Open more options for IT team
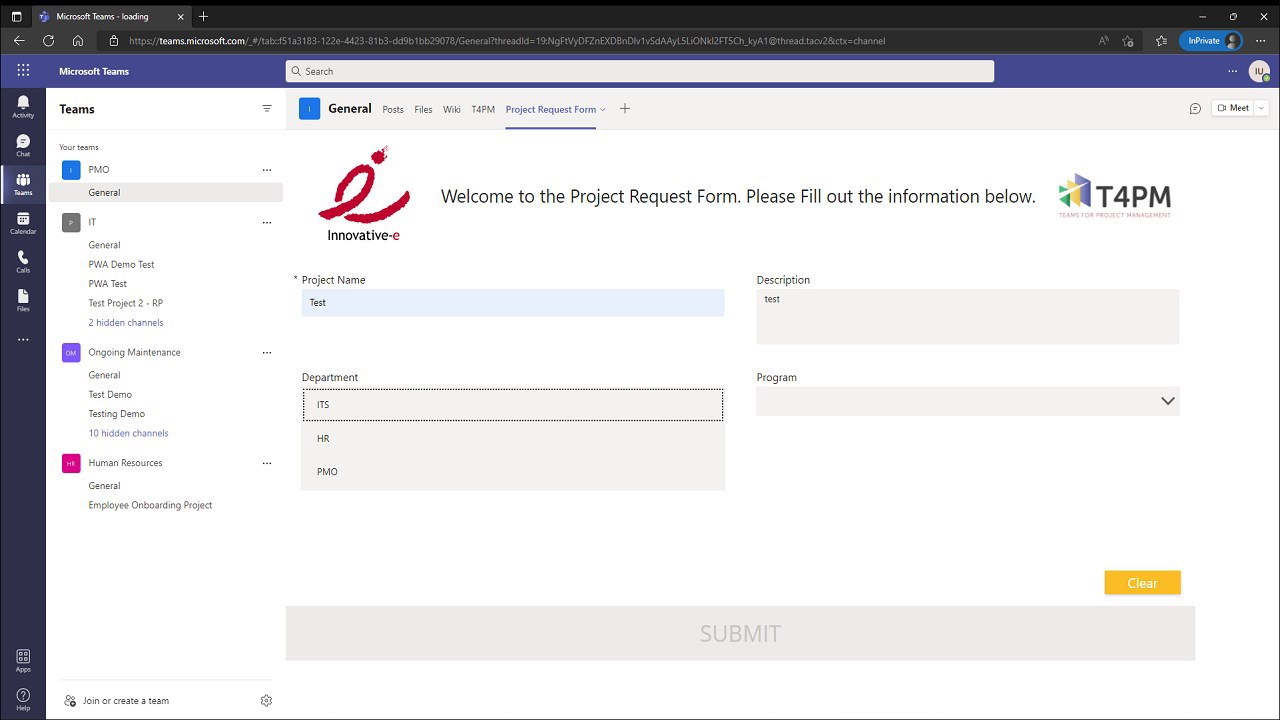 click(267, 222)
